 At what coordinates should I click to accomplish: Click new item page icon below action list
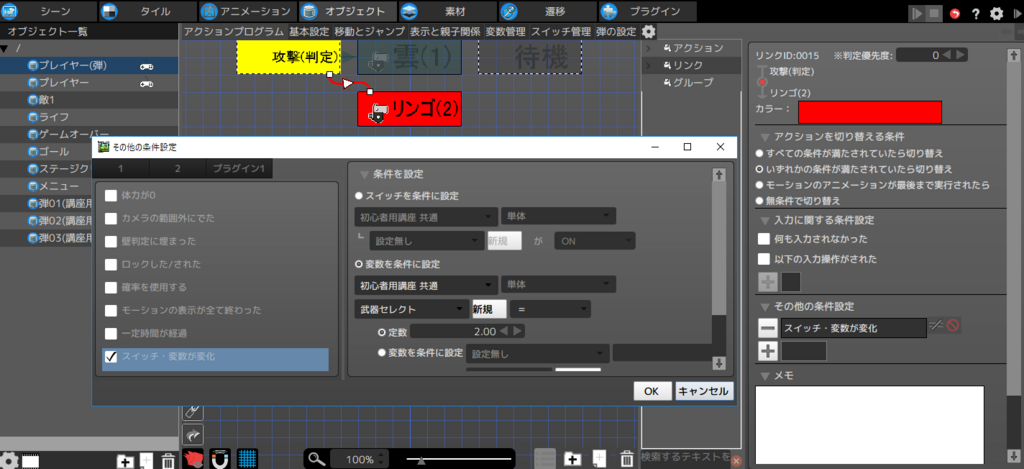(600, 459)
